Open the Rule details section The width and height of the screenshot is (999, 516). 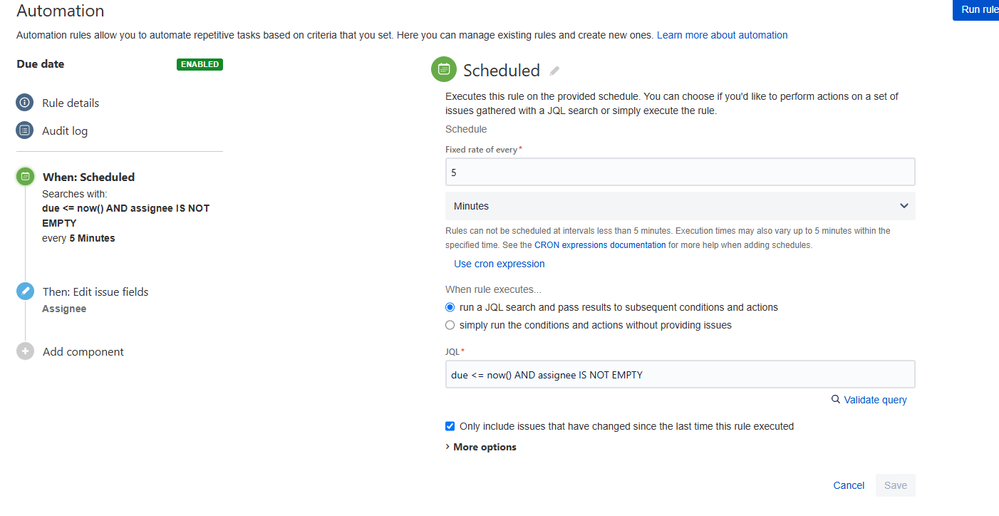[70, 103]
